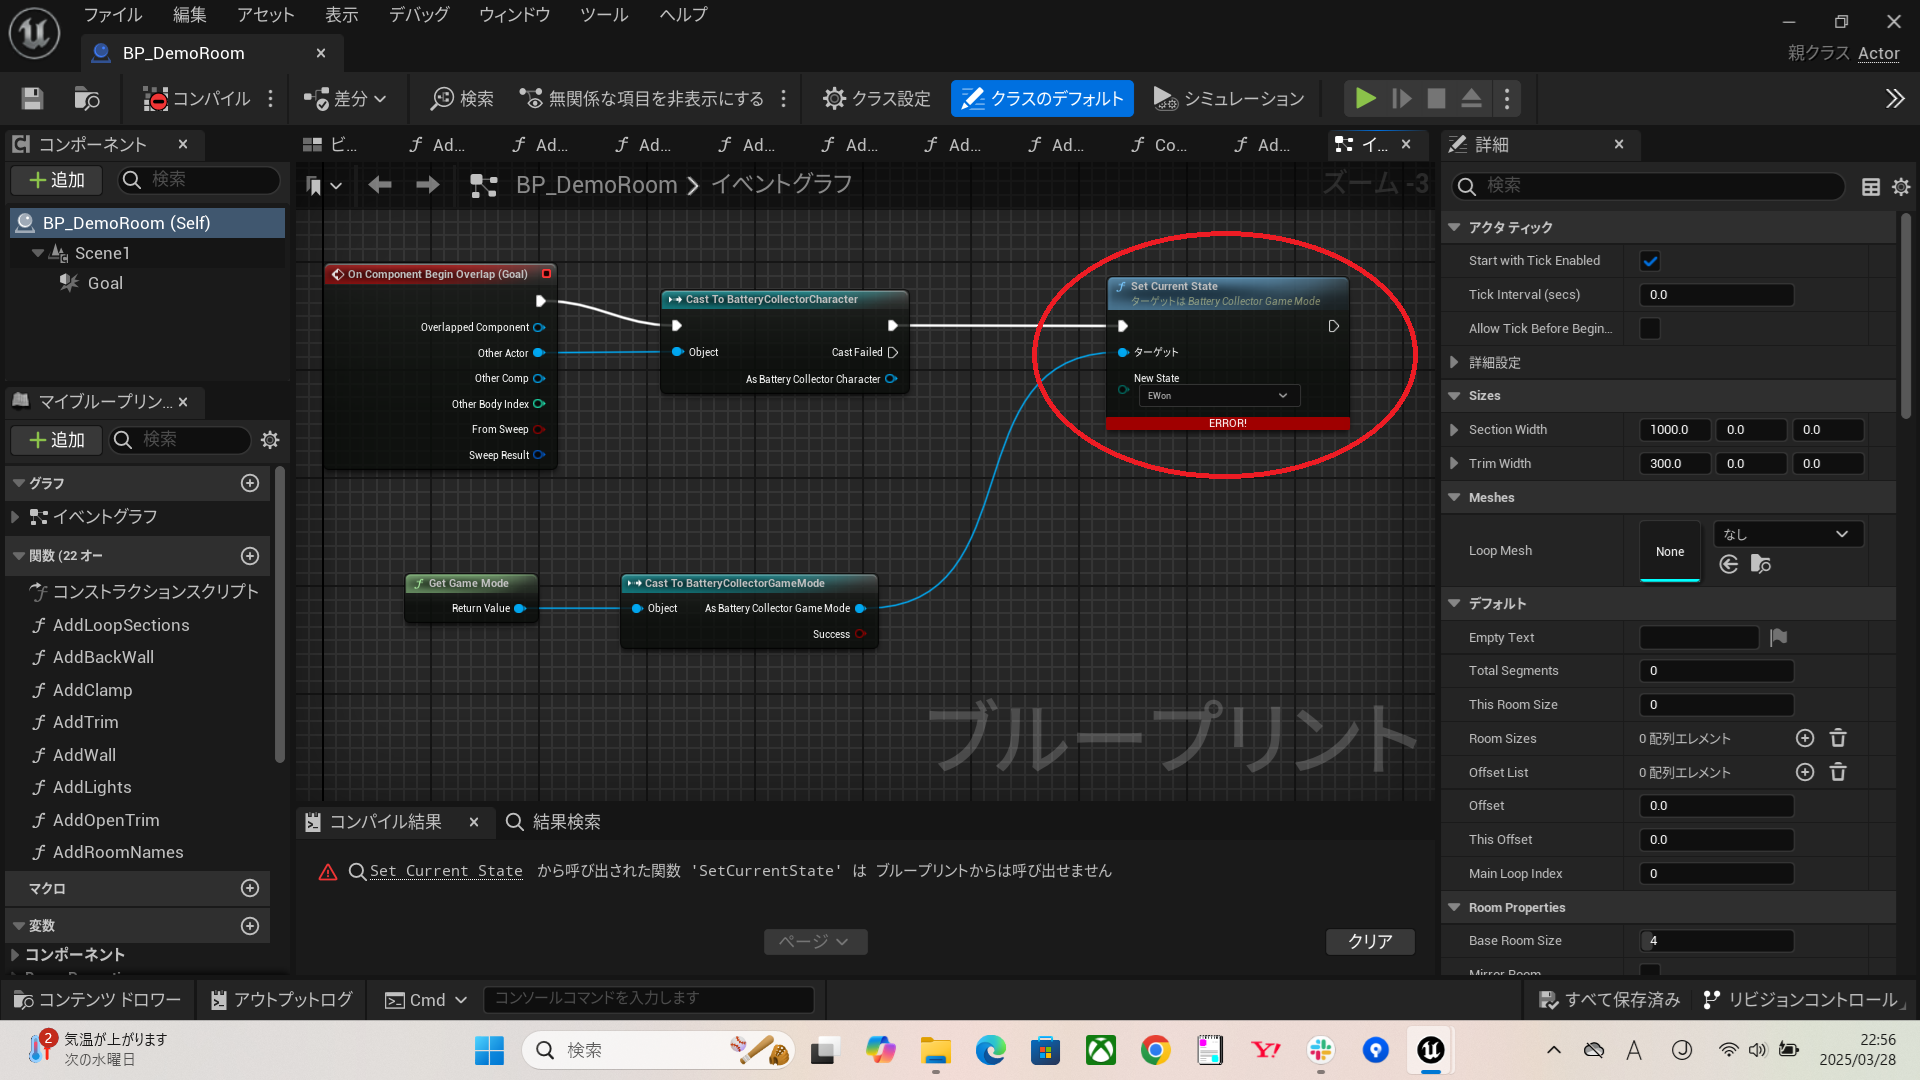The width and height of the screenshot is (1920, 1080).
Task: Toggle Start with Tick Enabled checkbox
Action: coord(1650,261)
